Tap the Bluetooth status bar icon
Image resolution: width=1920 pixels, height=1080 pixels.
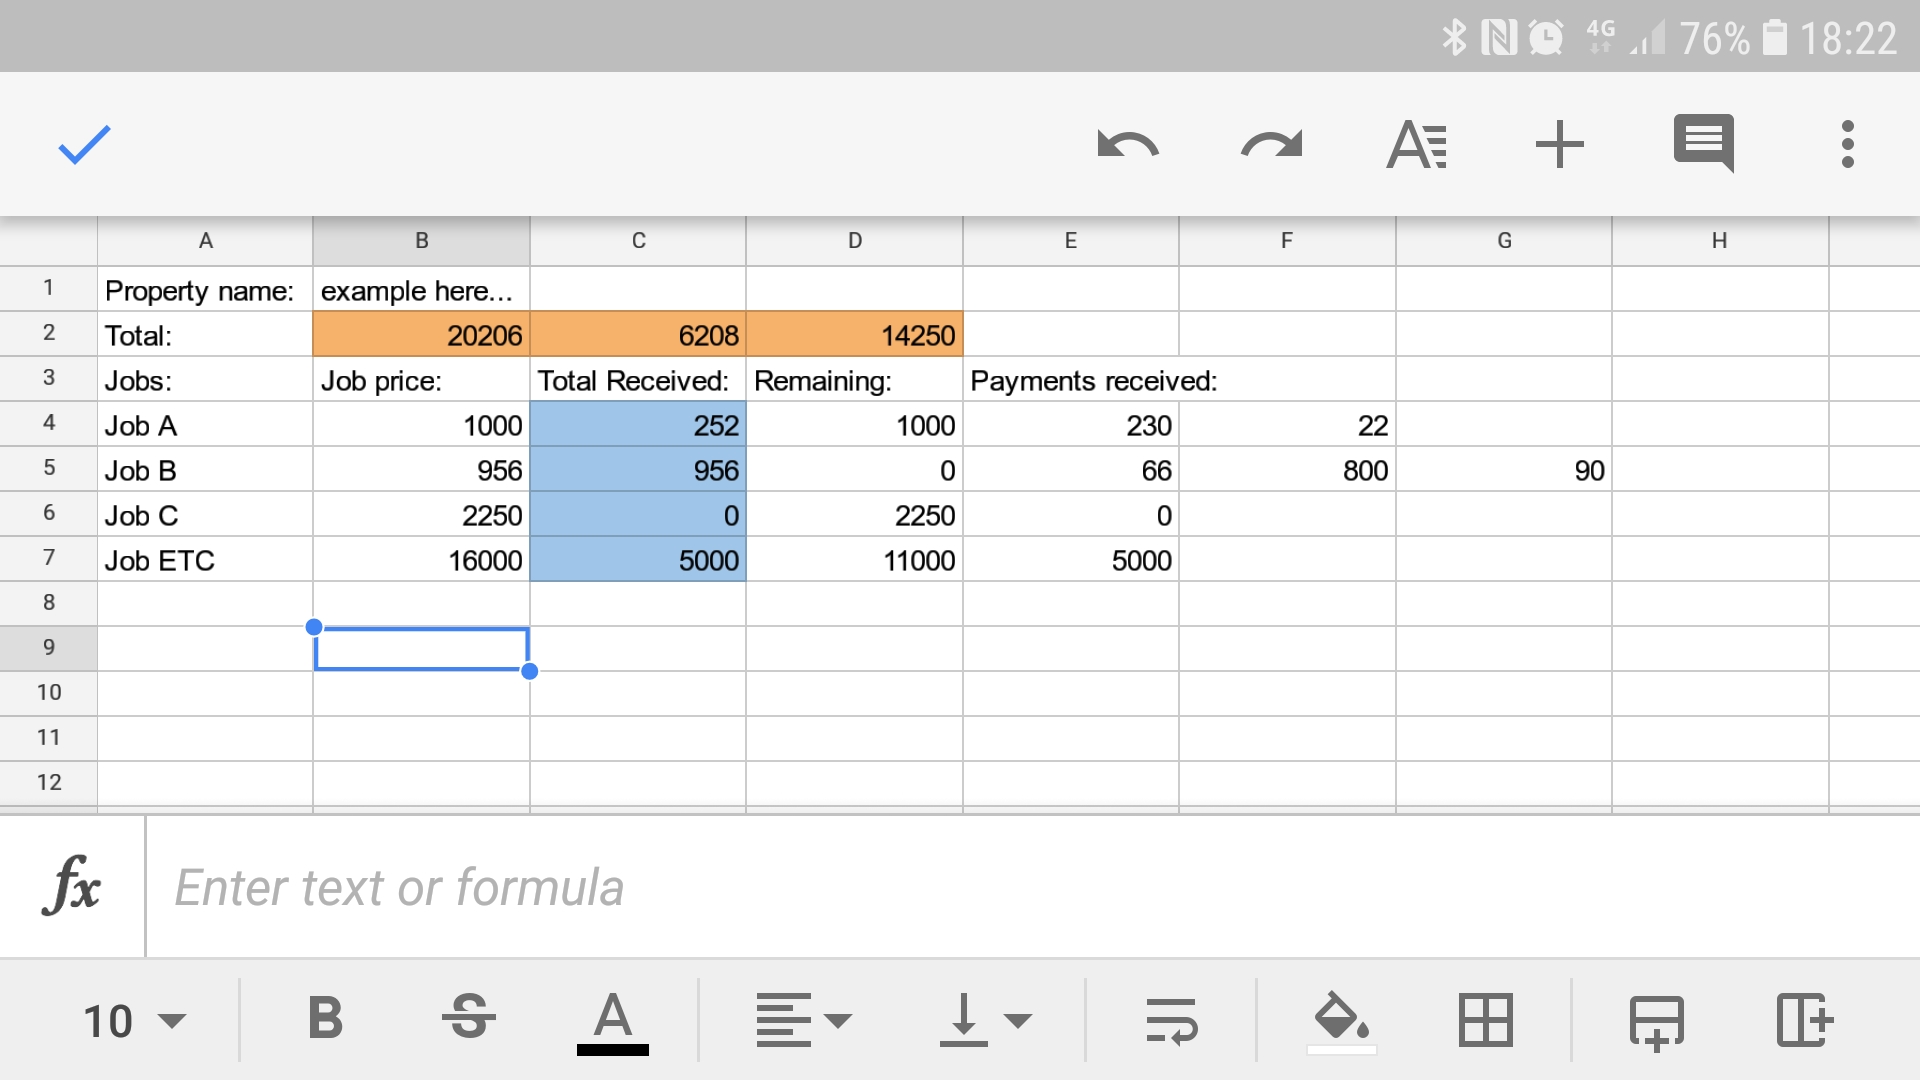tap(1454, 38)
